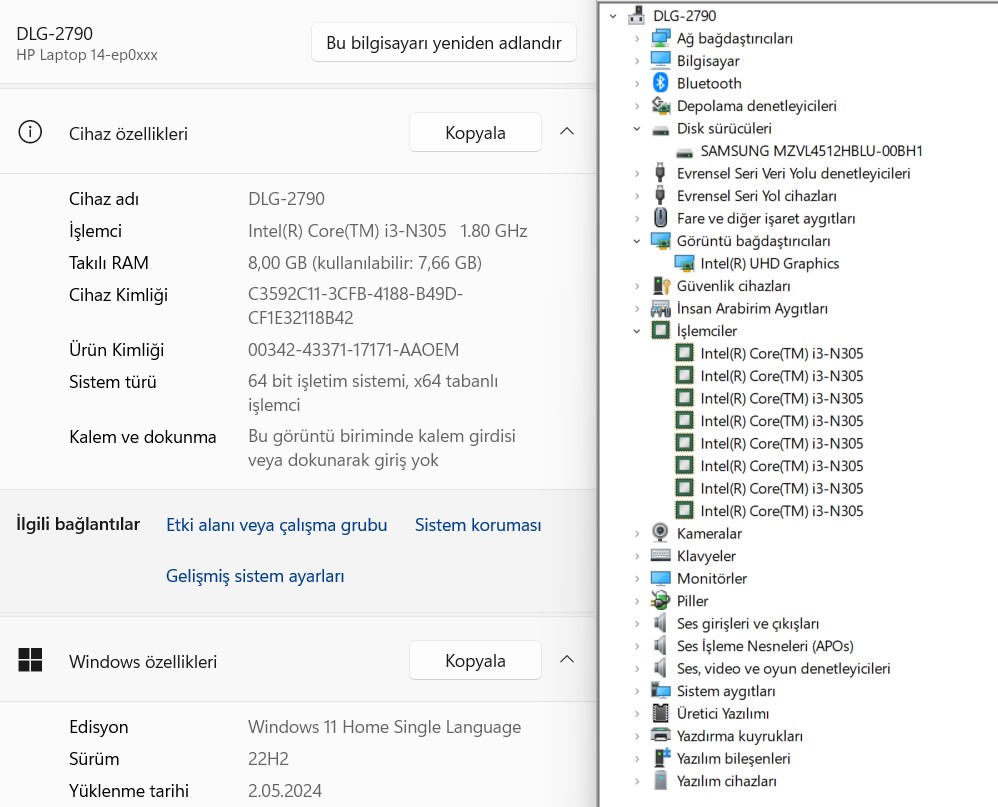998x807 pixels.
Task: Expand the Klavyeler node arrow
Action: 636,556
